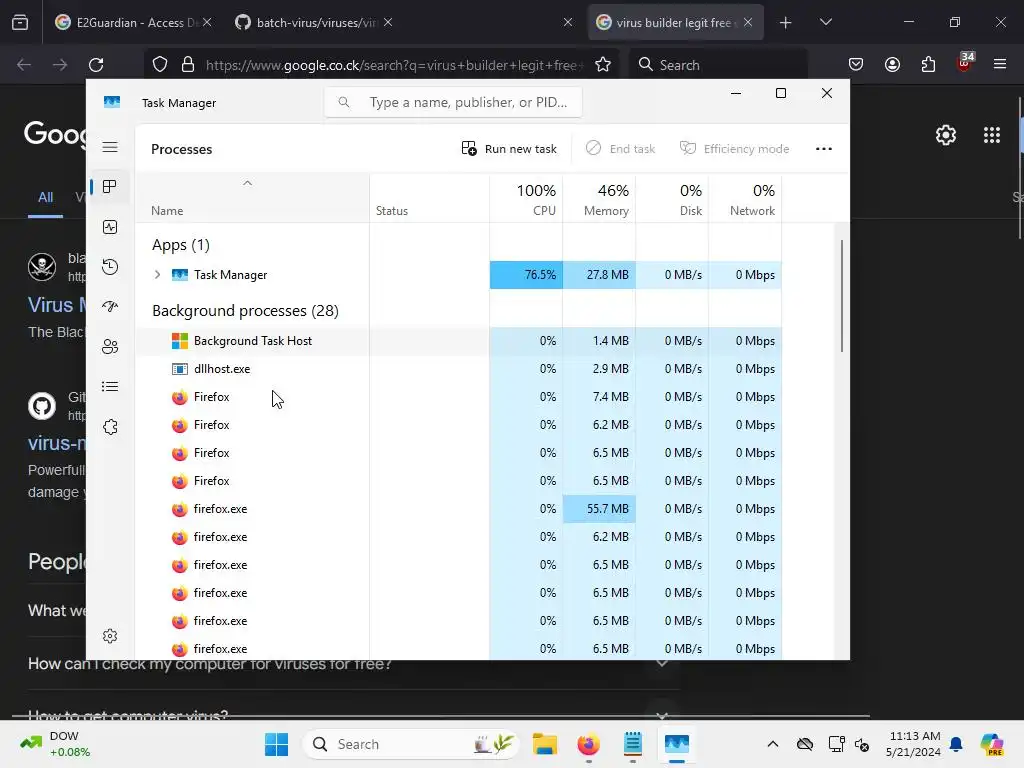This screenshot has width=1024, height=768.
Task: Select the Background Task Host process
Action: tap(458, 341)
